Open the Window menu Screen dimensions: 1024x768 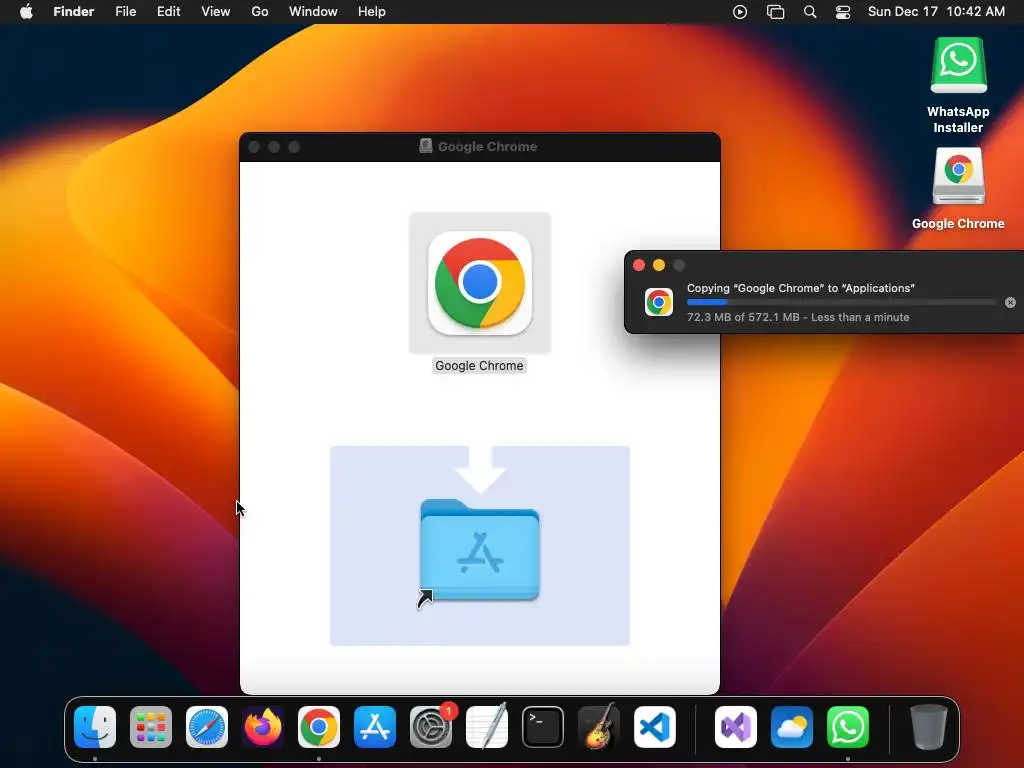click(x=313, y=11)
